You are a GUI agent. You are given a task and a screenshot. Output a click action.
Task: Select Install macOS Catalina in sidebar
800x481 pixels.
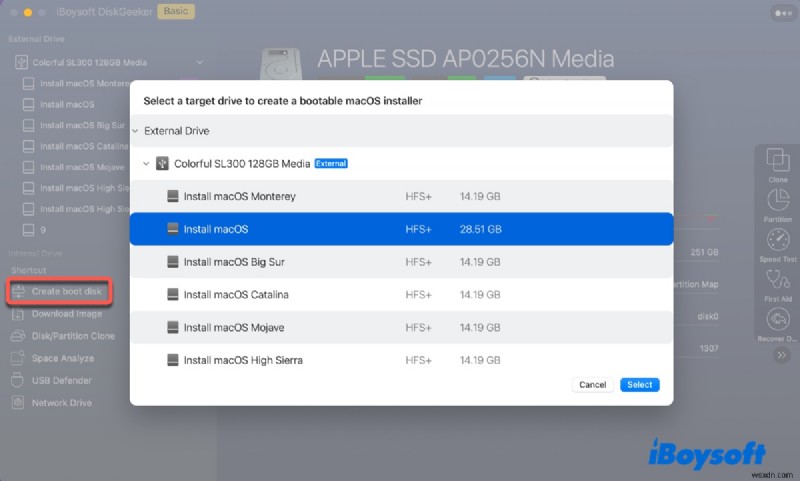click(x=84, y=146)
